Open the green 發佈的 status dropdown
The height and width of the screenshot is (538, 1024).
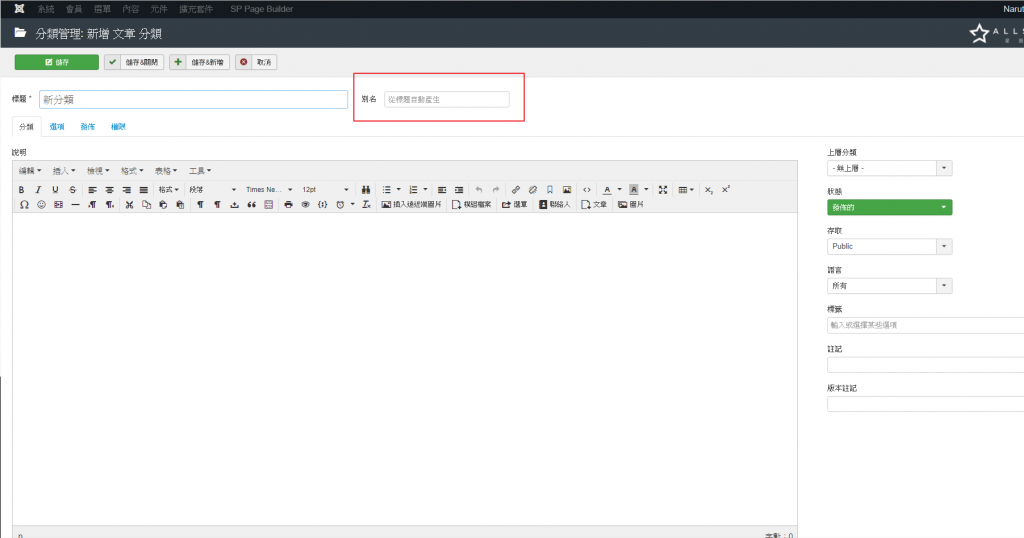889,207
